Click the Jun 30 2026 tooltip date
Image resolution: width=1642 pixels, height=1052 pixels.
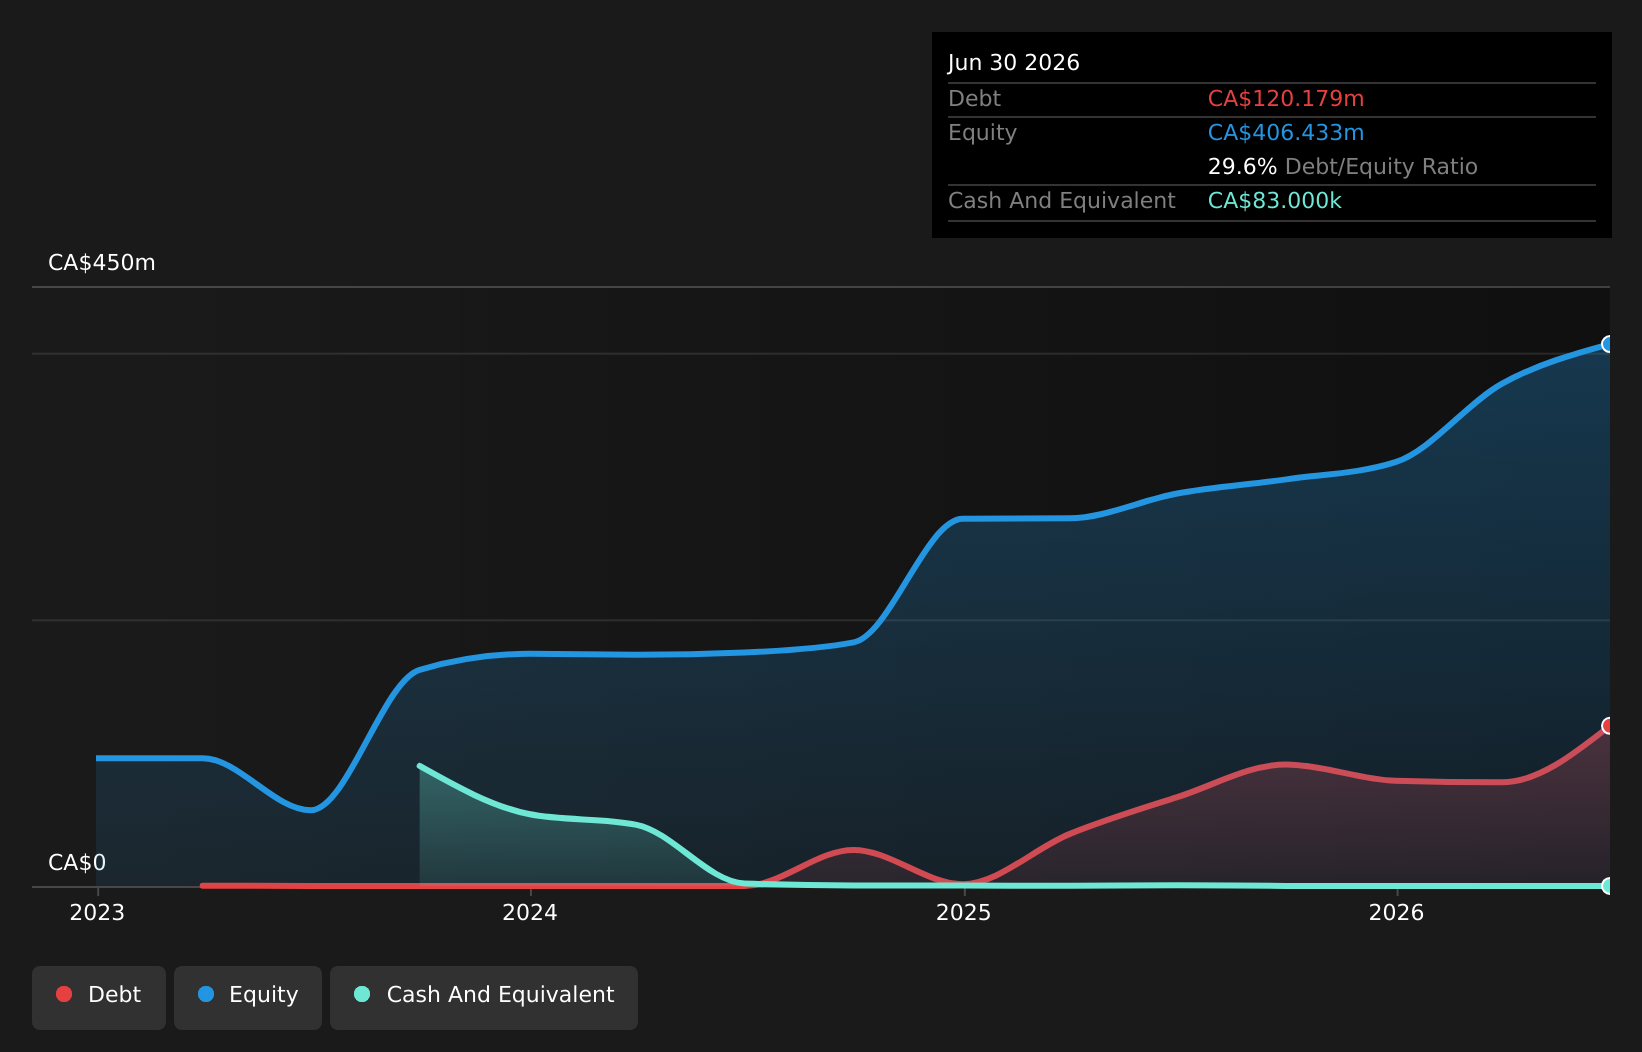point(1014,63)
